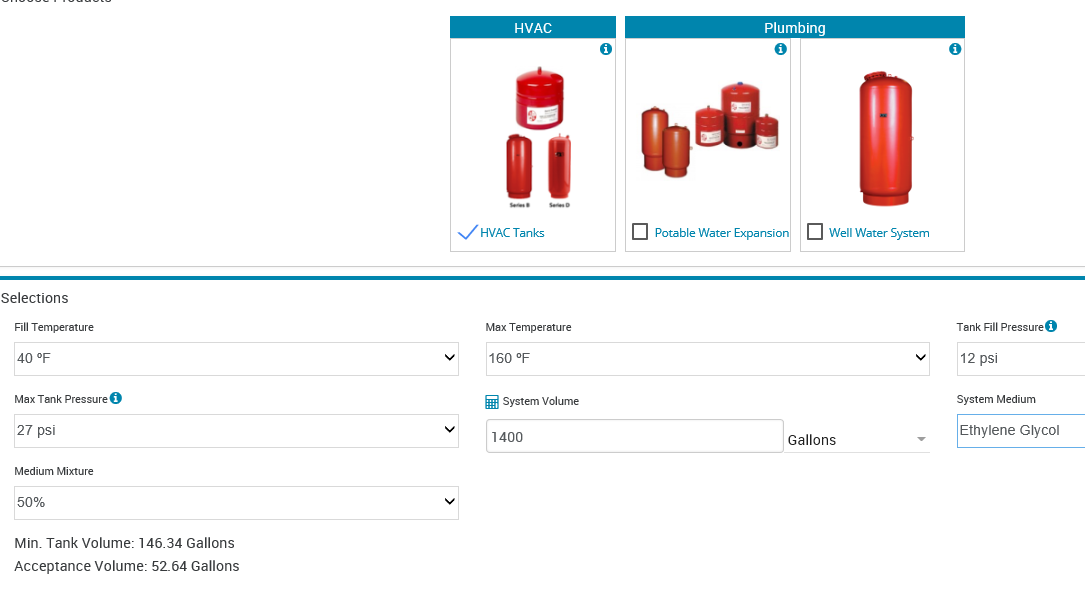The width and height of the screenshot is (1085, 589).
Task: Open the Gallons unit selector
Action: click(x=857, y=440)
